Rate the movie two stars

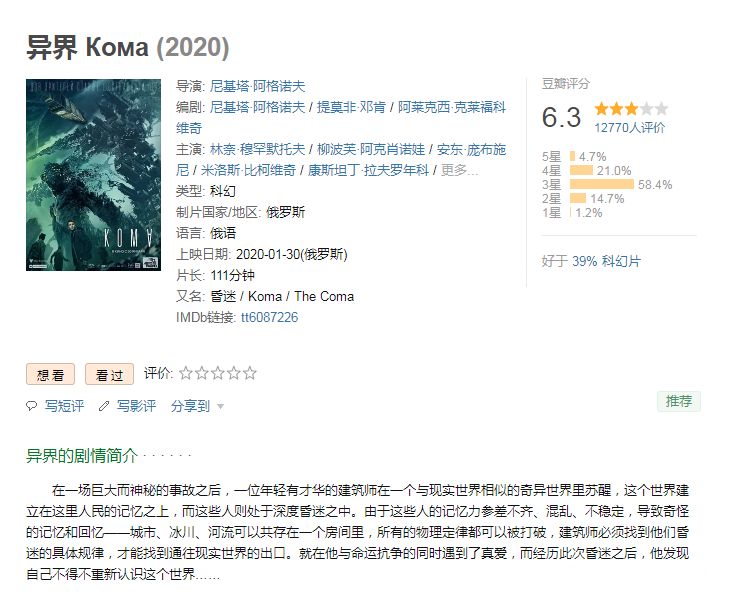[x=201, y=373]
